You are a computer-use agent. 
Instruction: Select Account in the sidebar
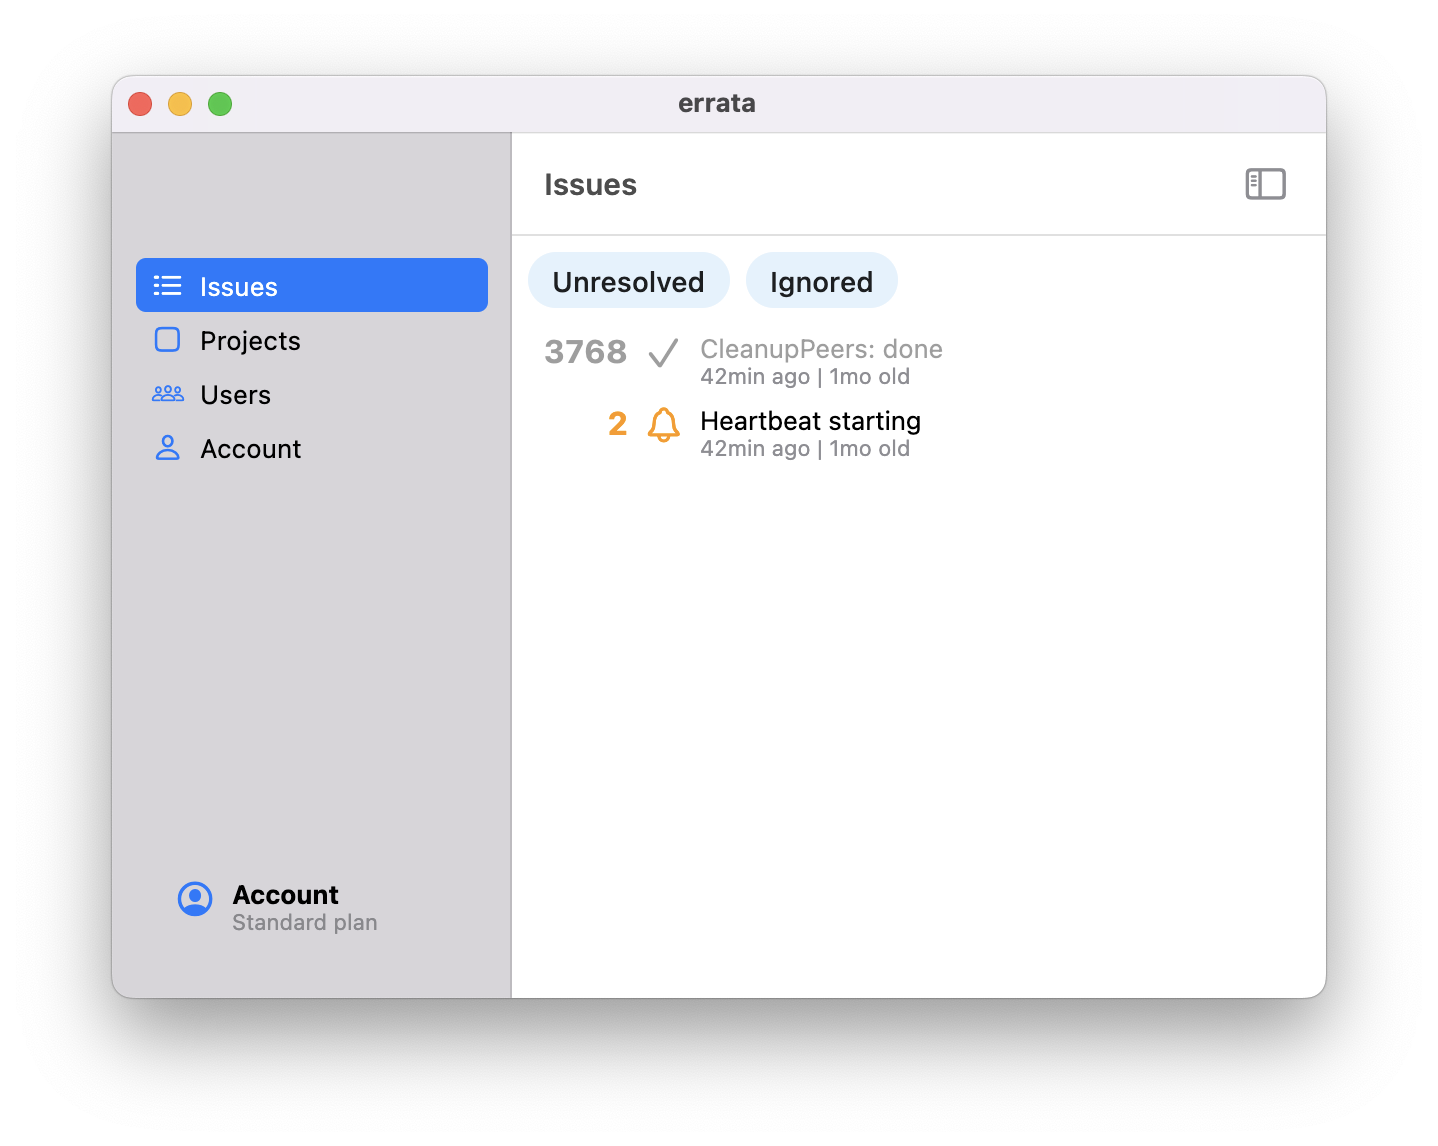pos(250,448)
